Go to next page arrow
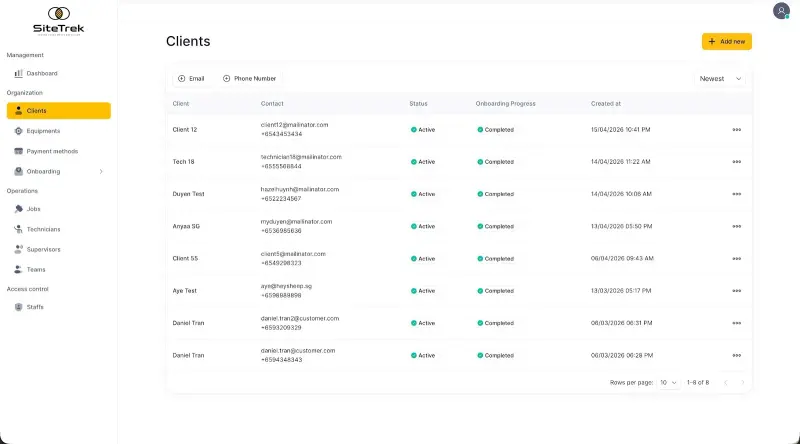The width and height of the screenshot is (800, 444). click(742, 383)
